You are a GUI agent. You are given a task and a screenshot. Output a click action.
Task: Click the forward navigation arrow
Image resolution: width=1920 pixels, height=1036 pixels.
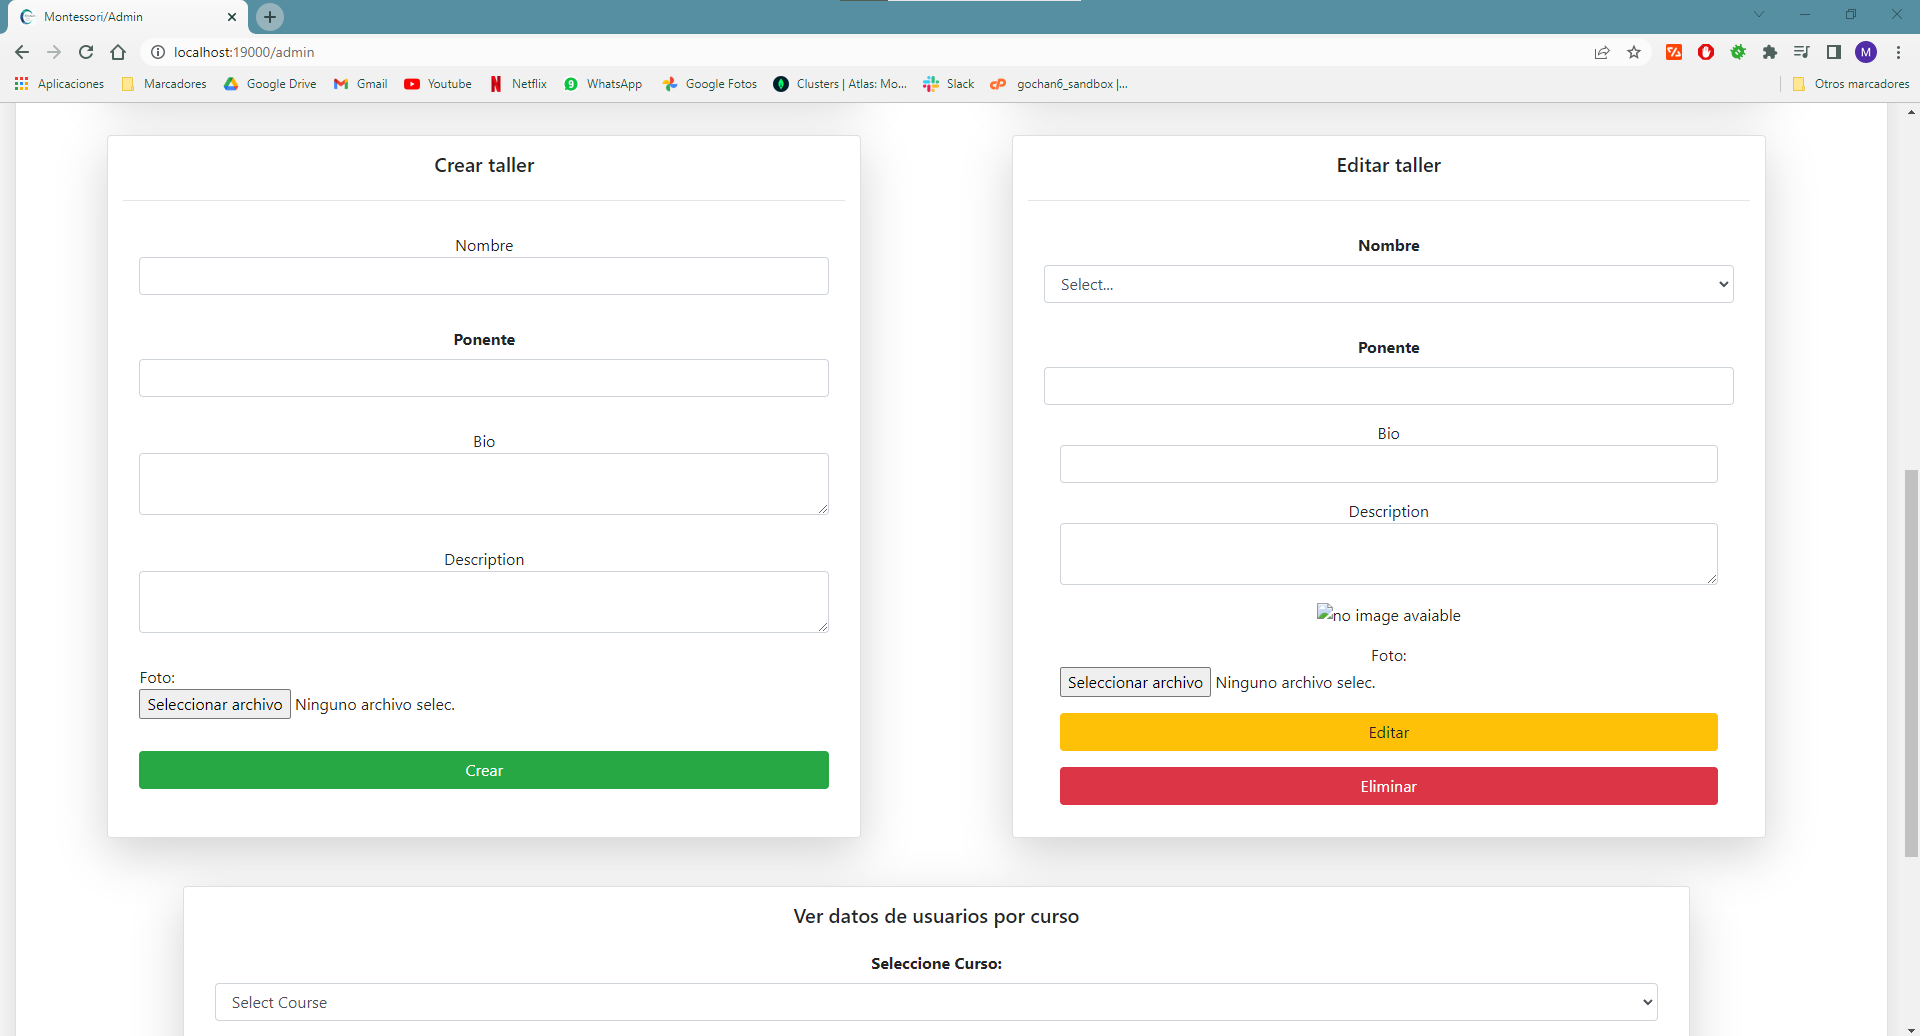pos(54,52)
